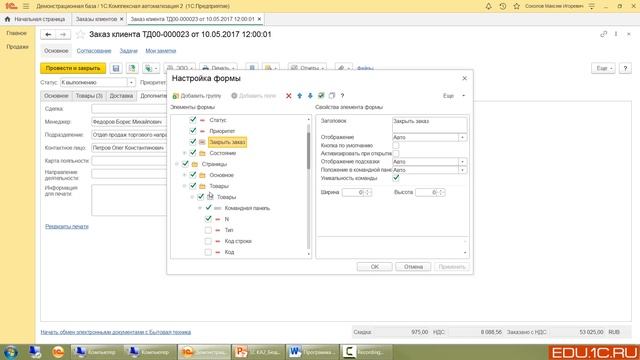Open PowerPoint from the taskbar
640x360 pixels.
coord(258,352)
